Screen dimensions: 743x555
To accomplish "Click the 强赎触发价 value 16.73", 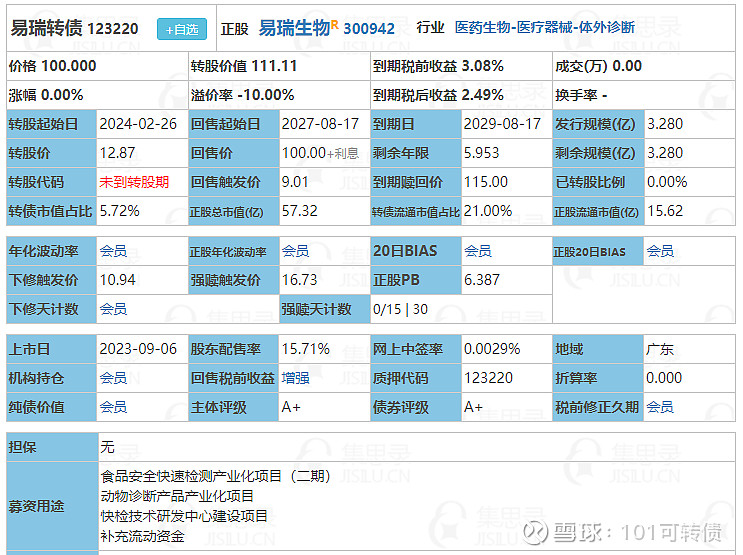I will (x=299, y=280).
